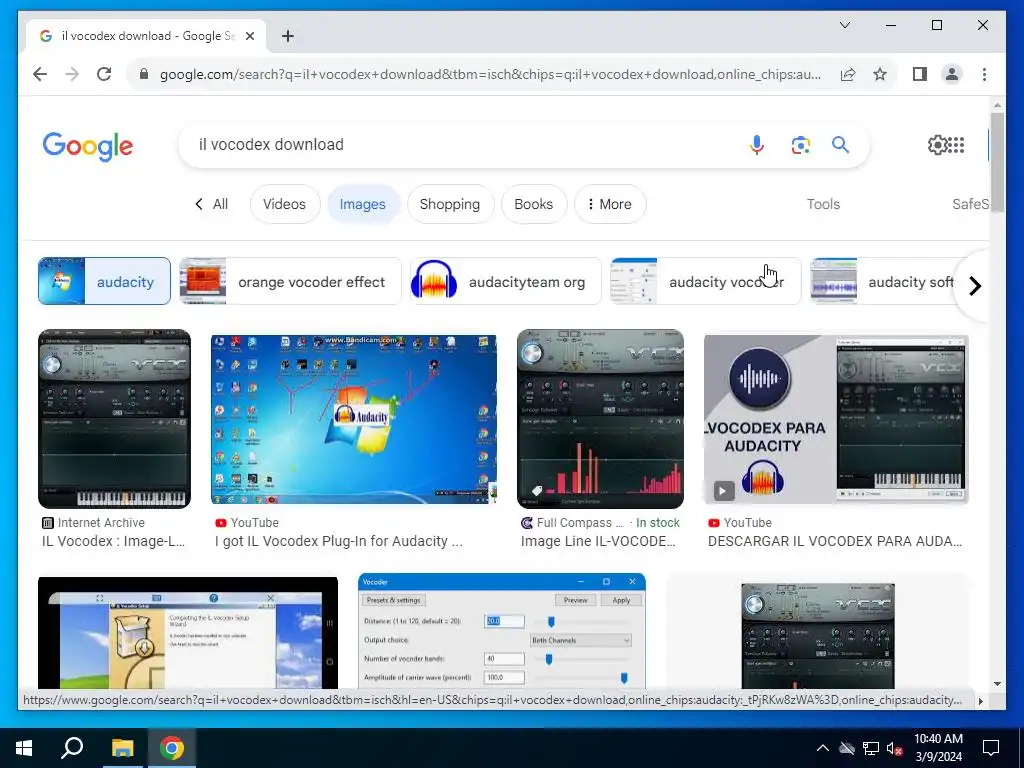Click the forward navigation arrow
Viewport: 1024px width, 768px height.
[72, 74]
